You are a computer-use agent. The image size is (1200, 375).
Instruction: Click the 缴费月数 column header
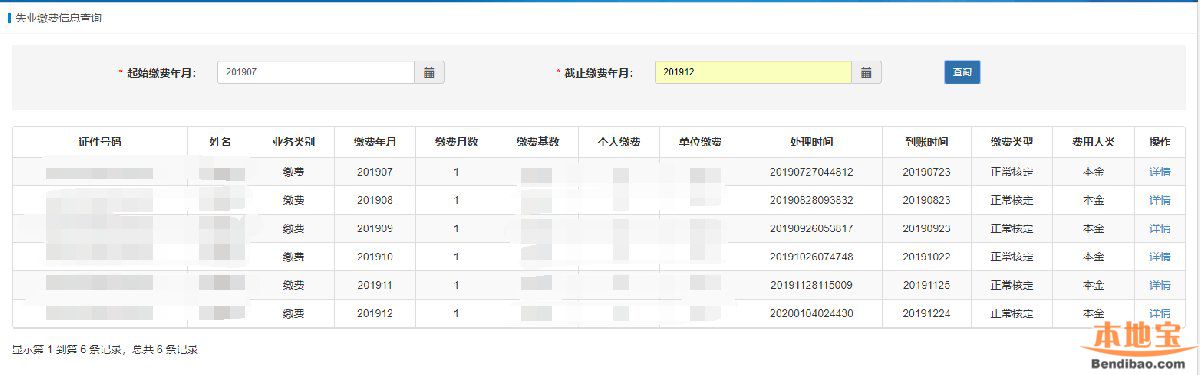pos(456,142)
